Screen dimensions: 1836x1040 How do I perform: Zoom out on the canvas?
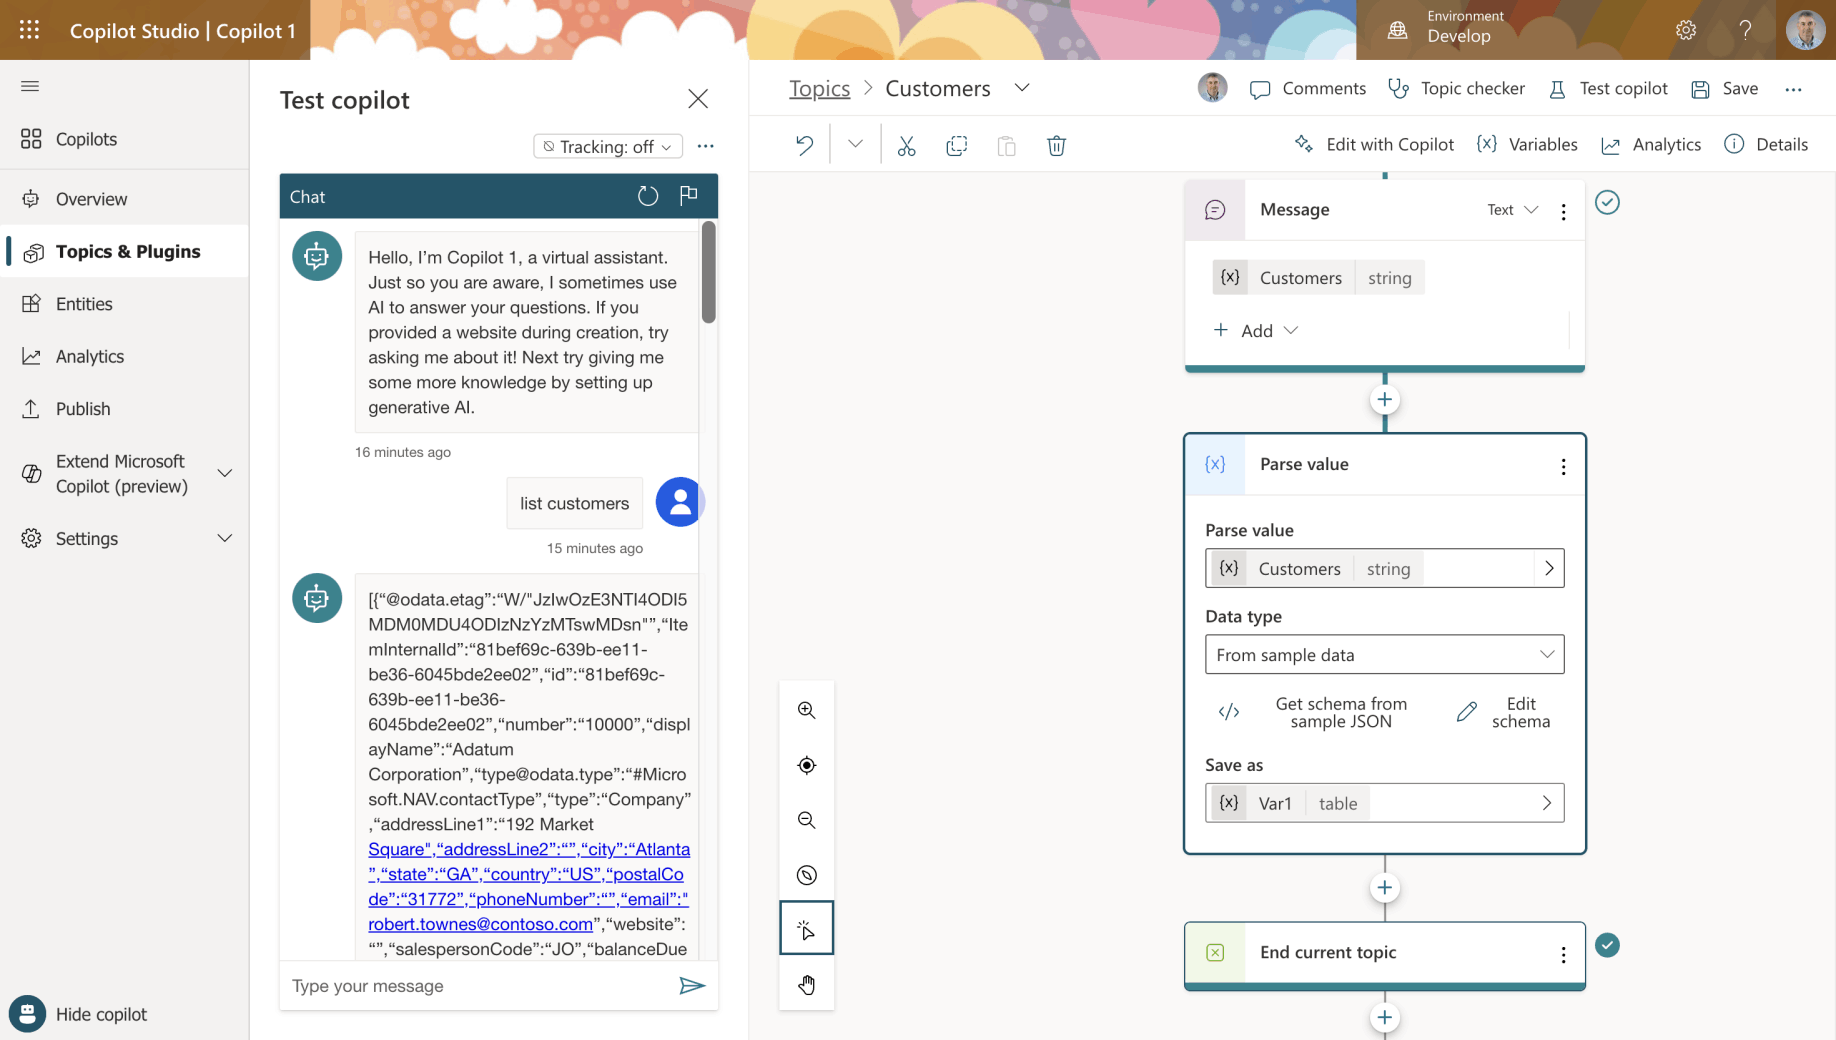click(x=806, y=820)
